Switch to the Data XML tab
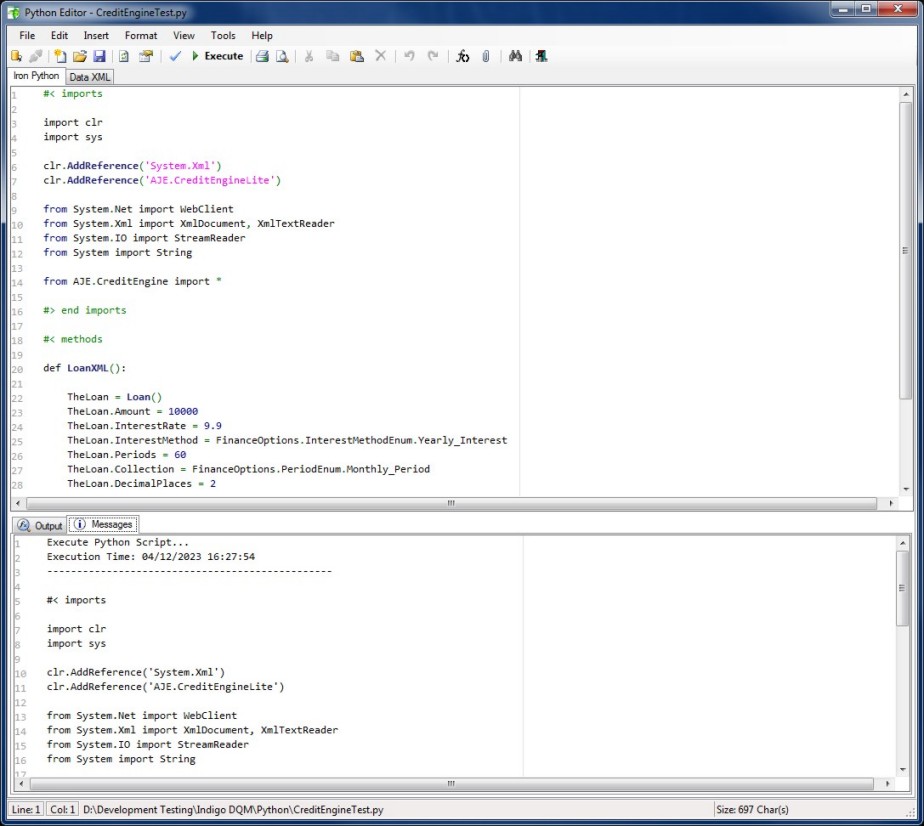924x826 pixels. (x=91, y=77)
